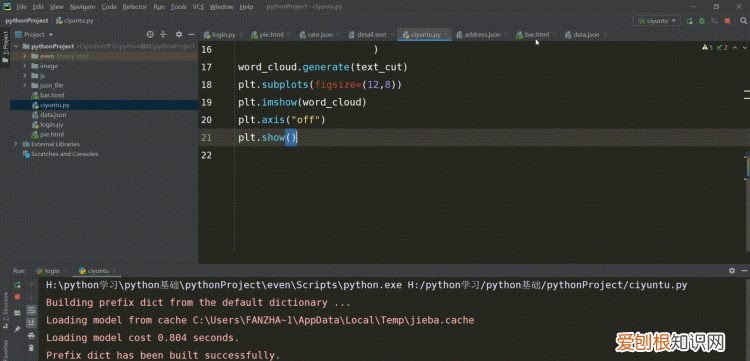Select data.json in the project tree
The image size is (750, 361).
(53, 115)
